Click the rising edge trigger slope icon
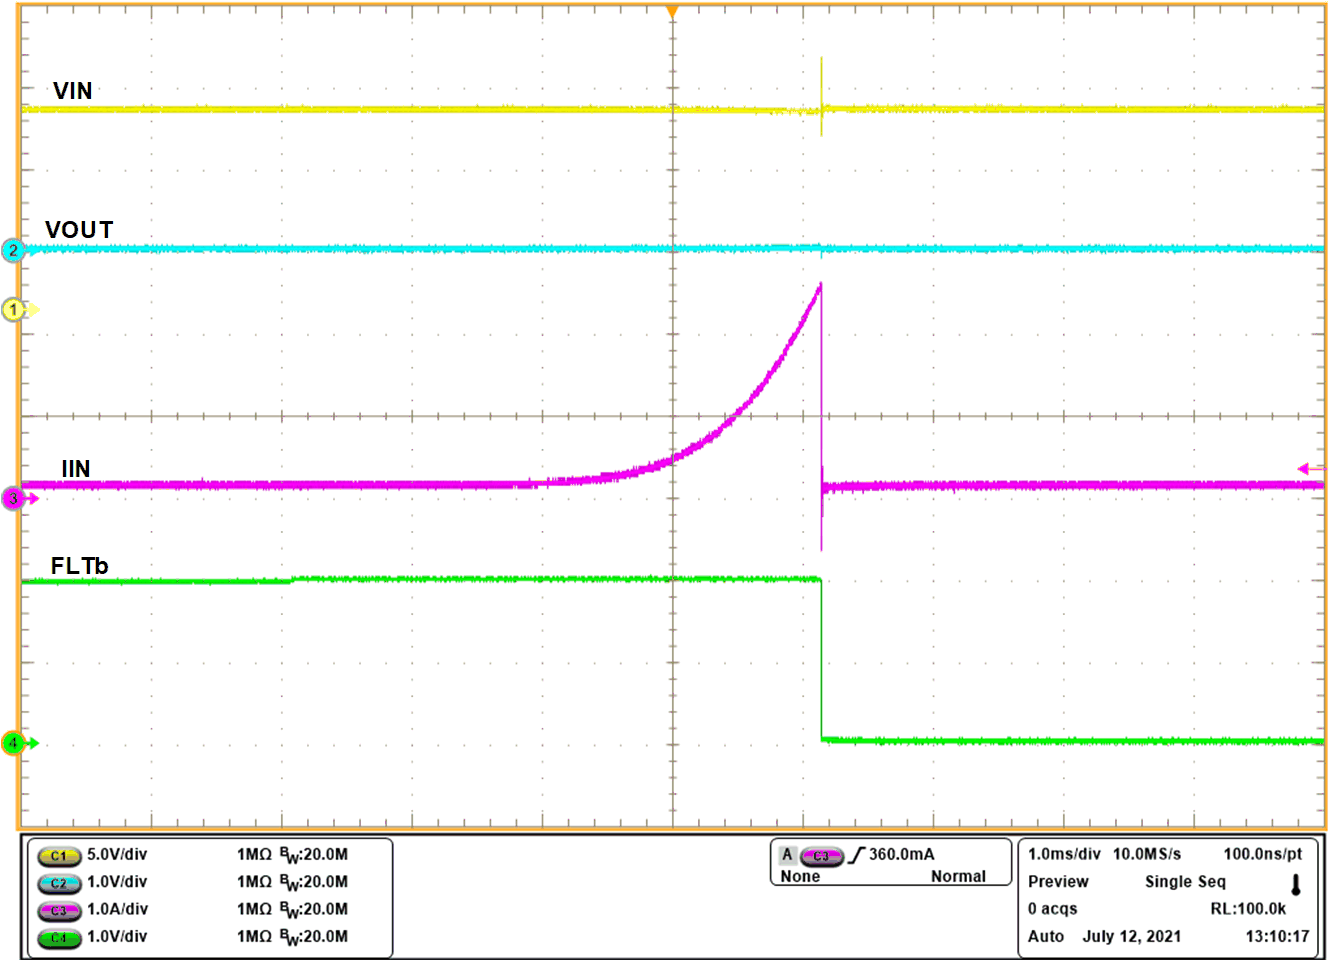 [856, 855]
